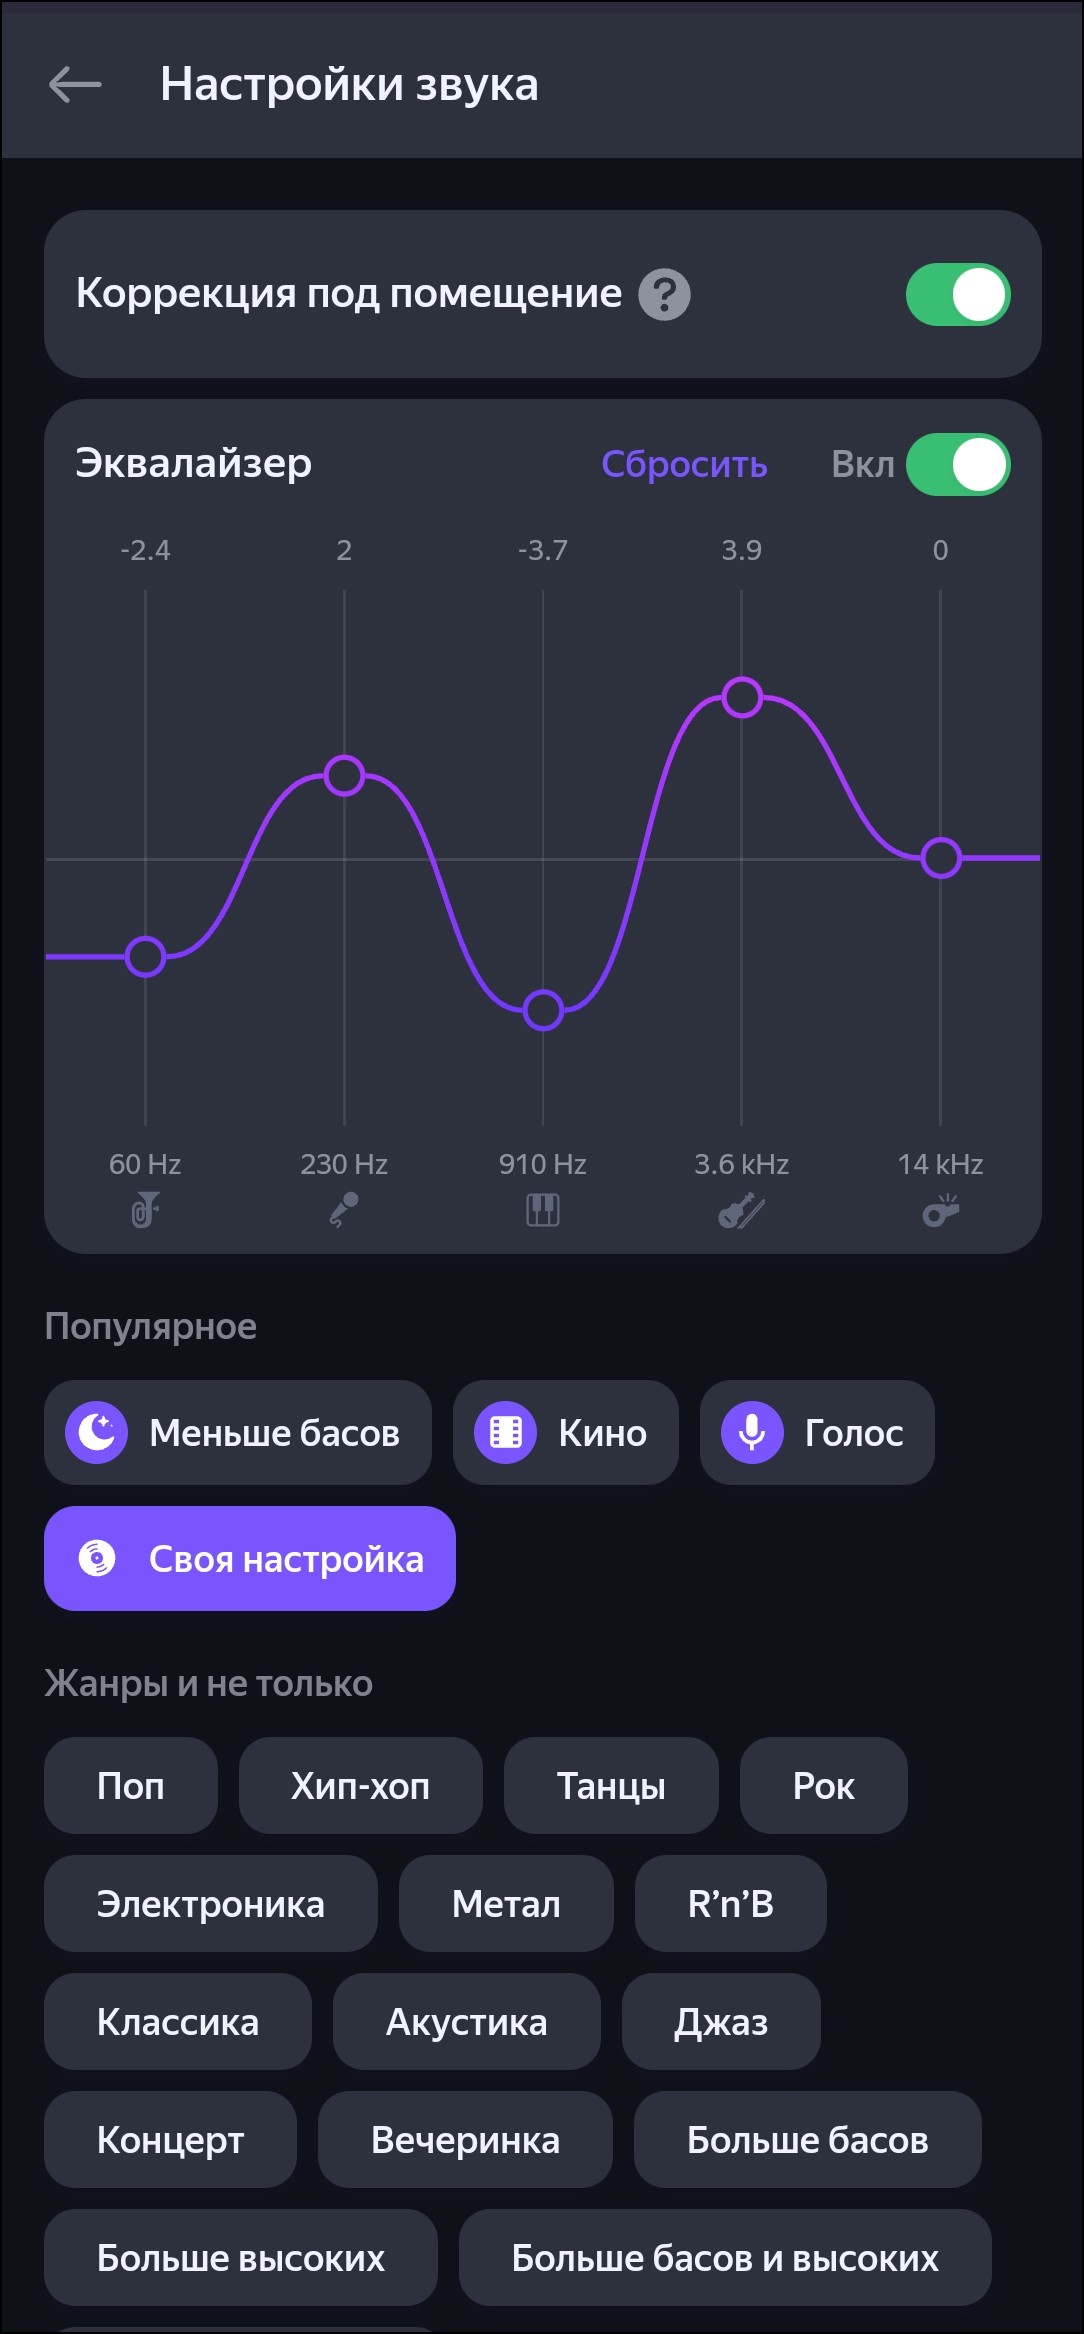Screen dimensions: 1084x2334
Task: Go back using the arrow icon
Action: 75,85
